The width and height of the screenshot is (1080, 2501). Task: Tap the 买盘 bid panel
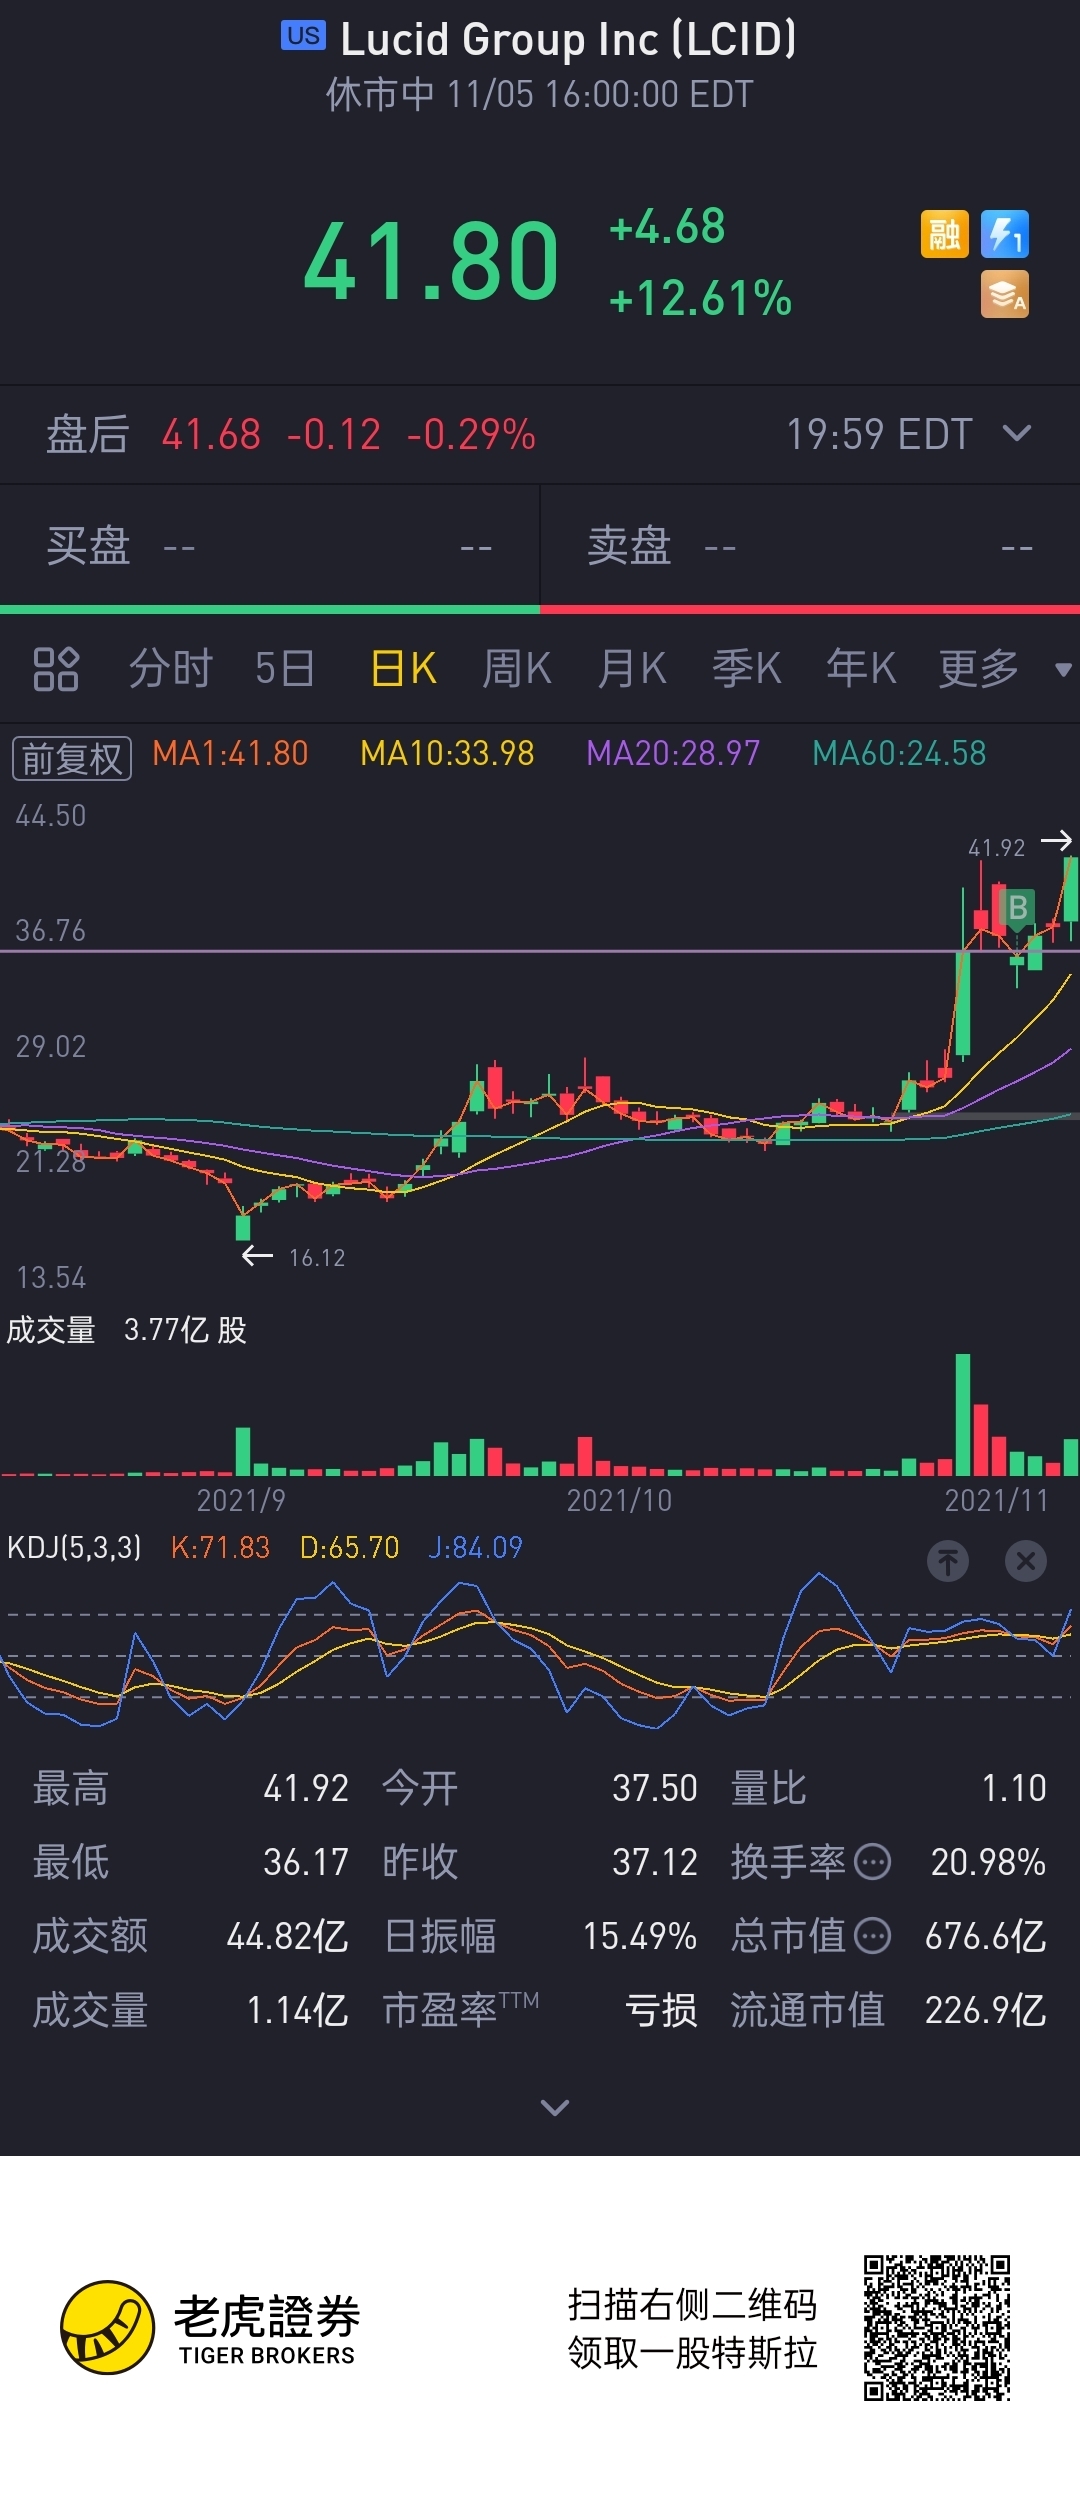[270, 546]
